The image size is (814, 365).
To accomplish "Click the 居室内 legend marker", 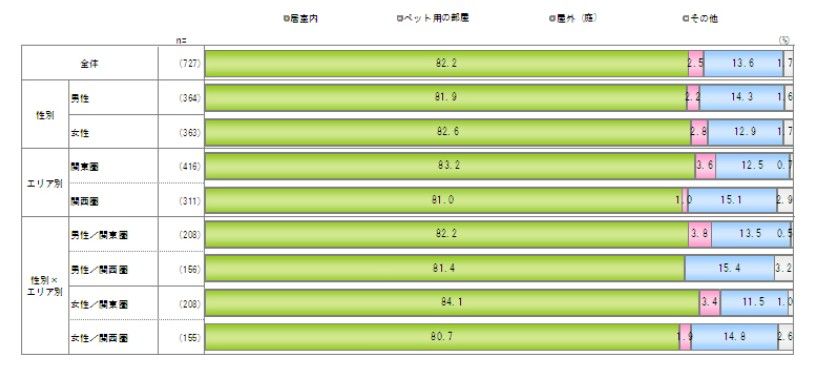I will (286, 19).
